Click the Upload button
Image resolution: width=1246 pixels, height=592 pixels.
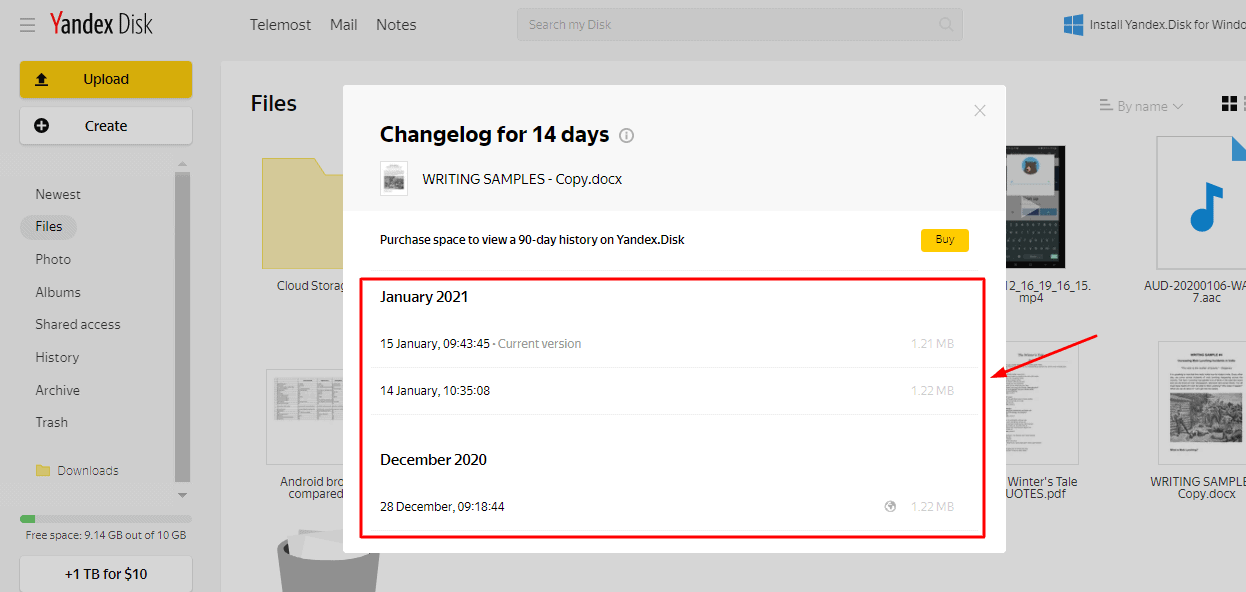tap(105, 80)
